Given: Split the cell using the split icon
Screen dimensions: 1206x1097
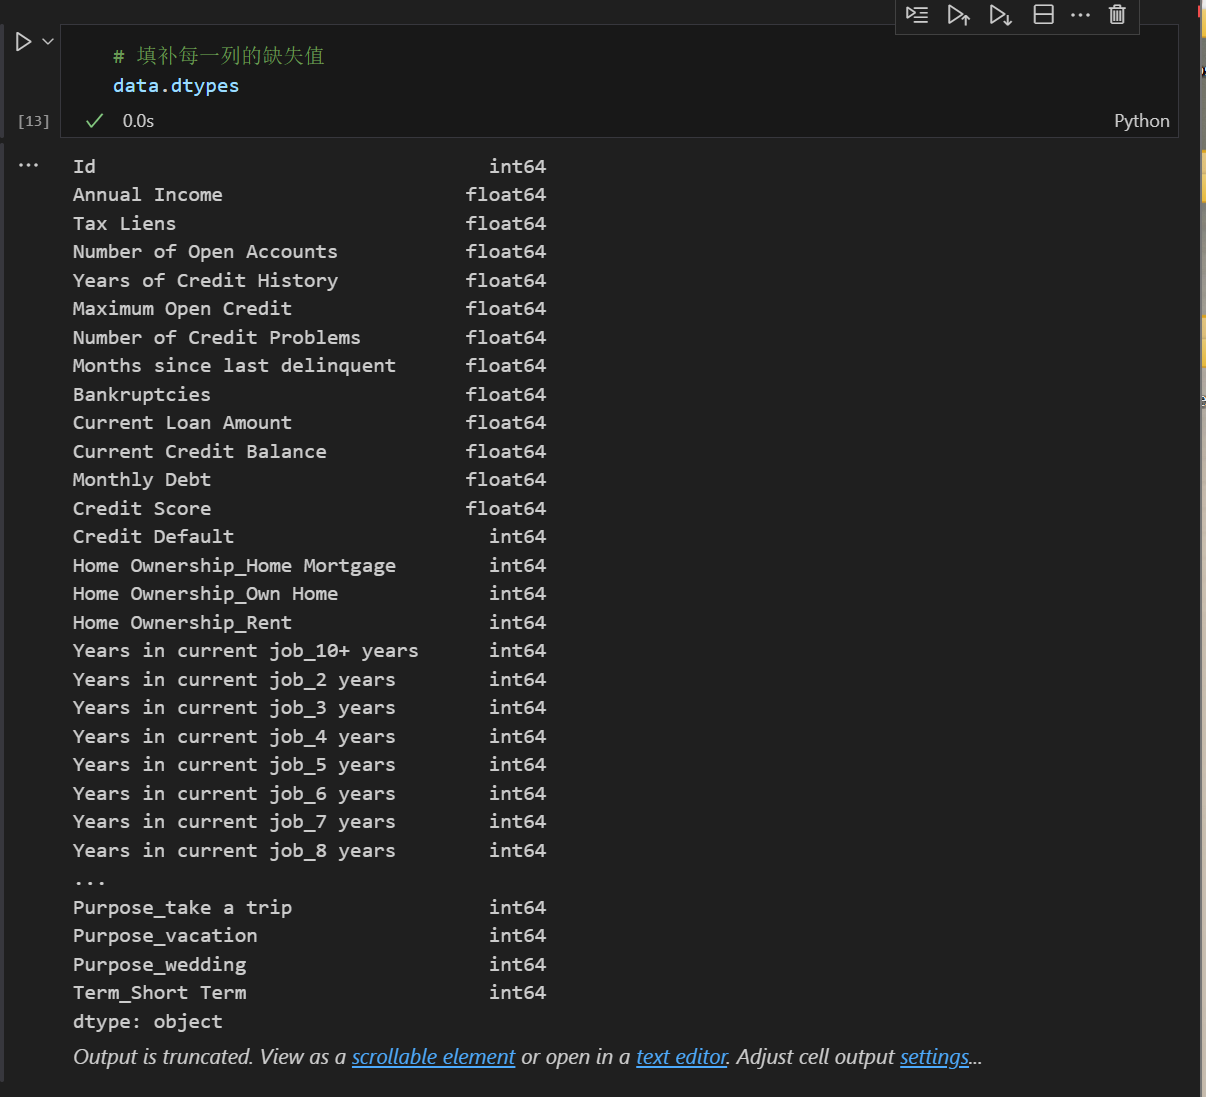Looking at the screenshot, I should tap(1043, 15).
